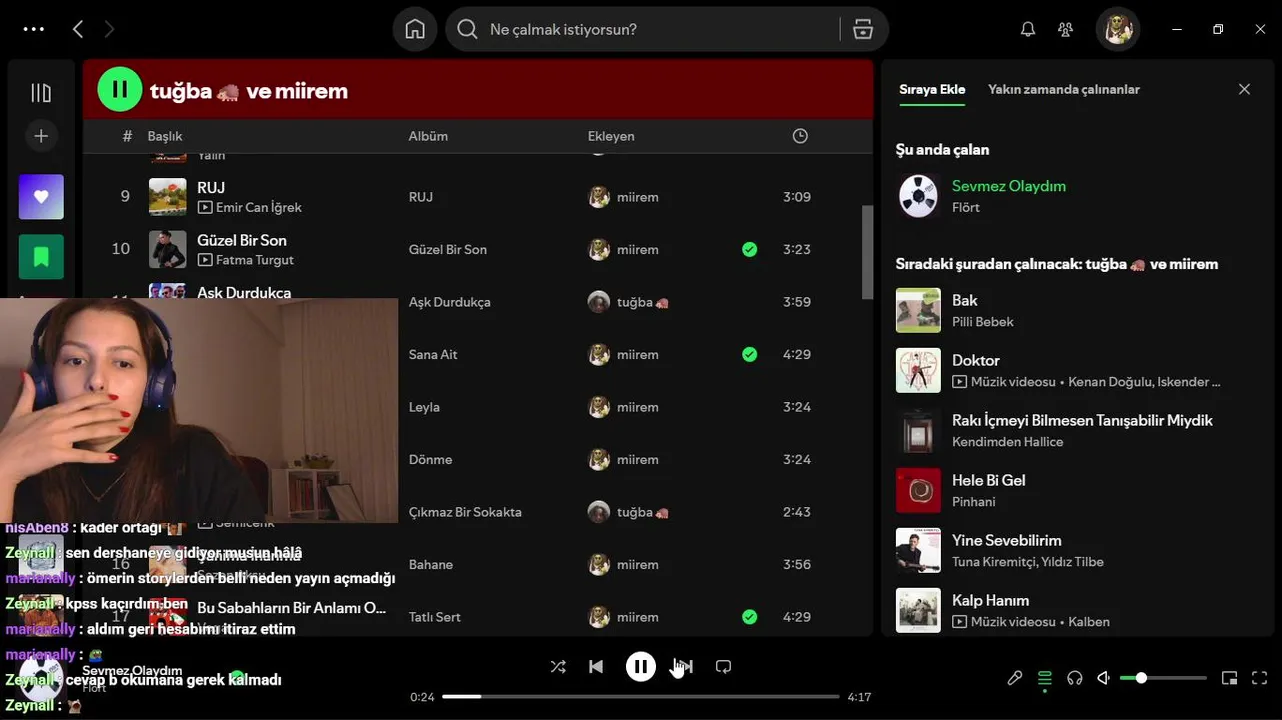Open Friend Activity icon
Image resolution: width=1282 pixels, height=720 pixels.
coord(1065,29)
